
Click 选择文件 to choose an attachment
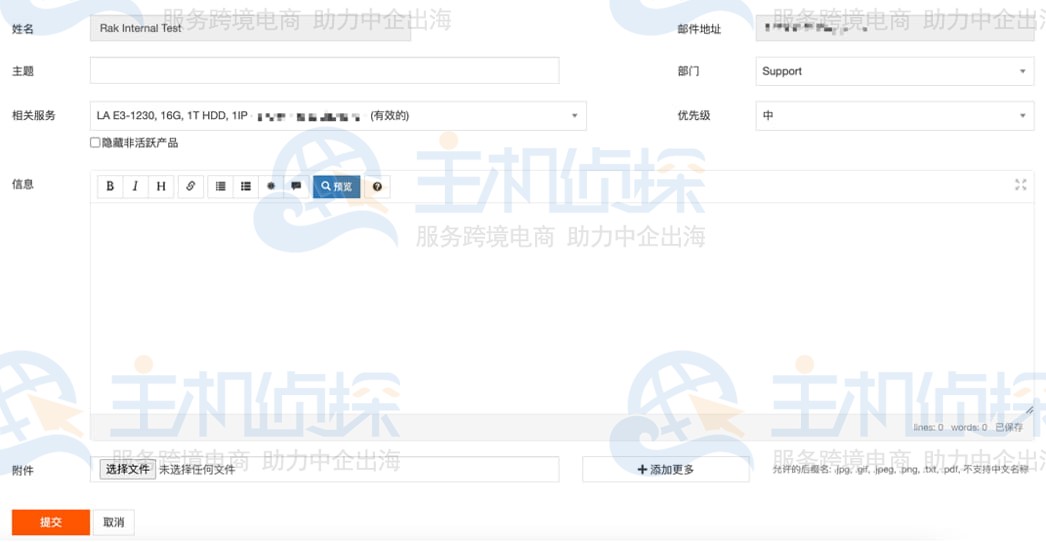(x=128, y=469)
